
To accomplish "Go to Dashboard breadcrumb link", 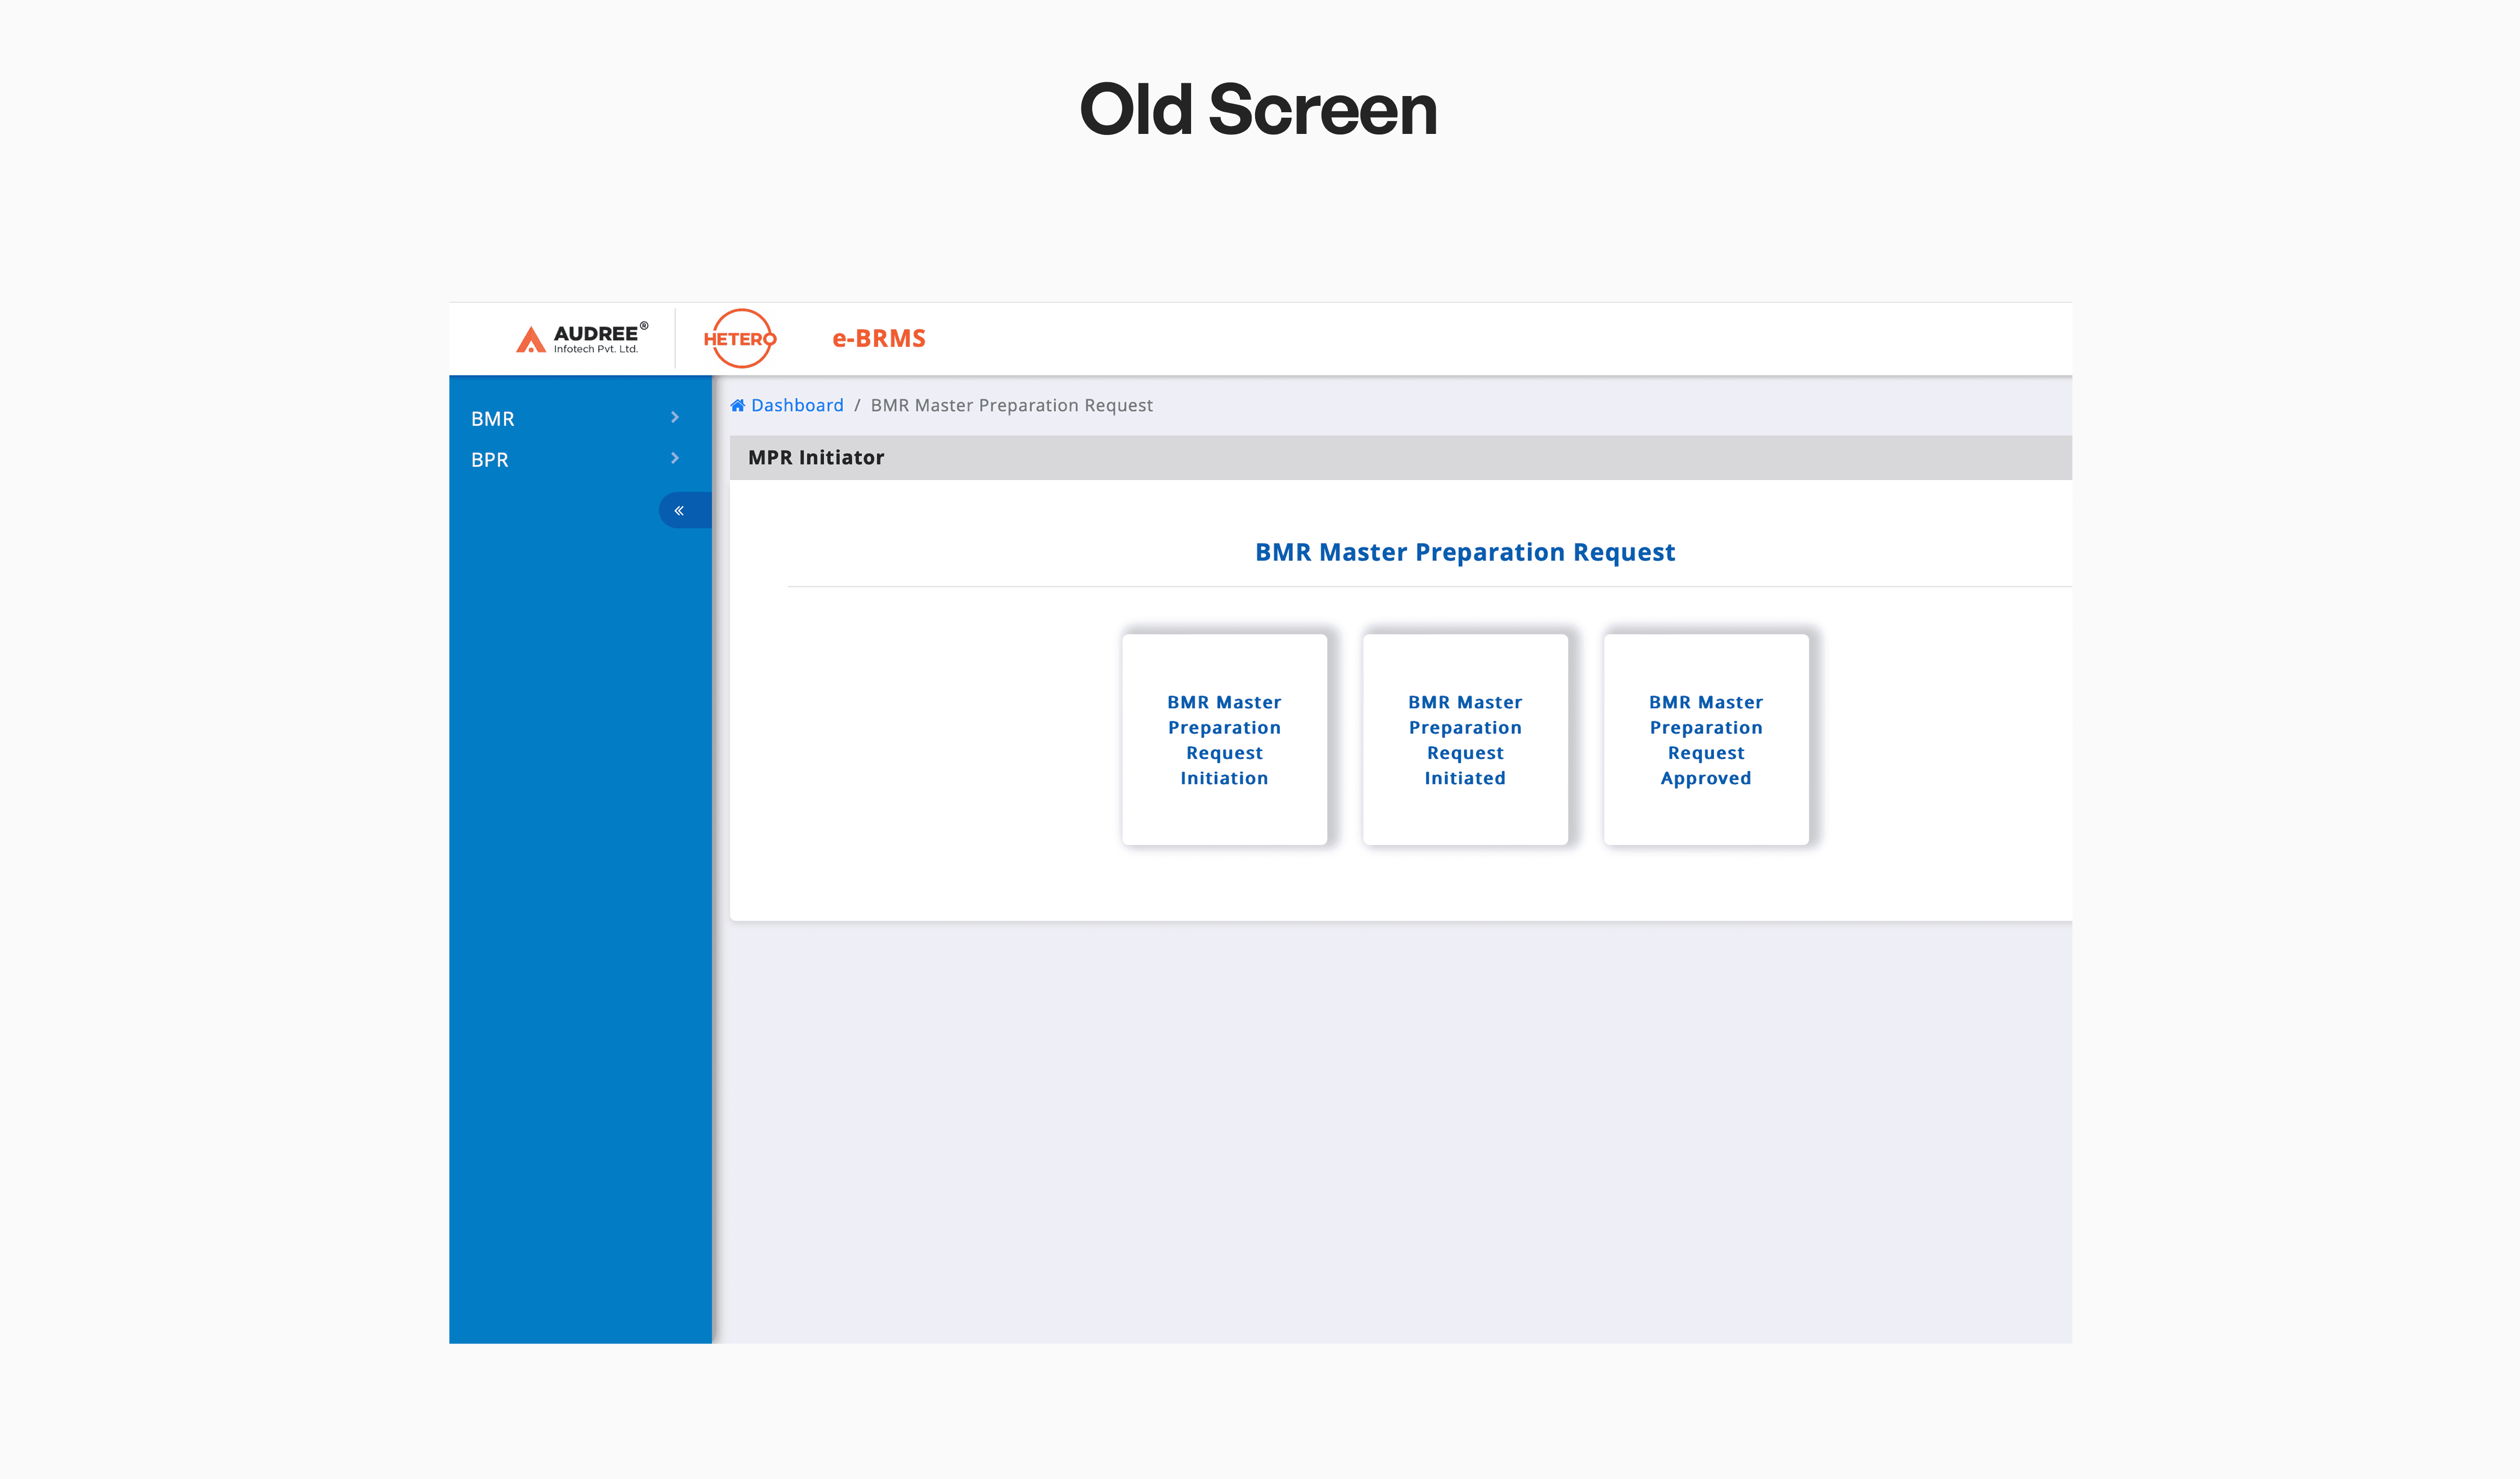I will click(x=797, y=405).
